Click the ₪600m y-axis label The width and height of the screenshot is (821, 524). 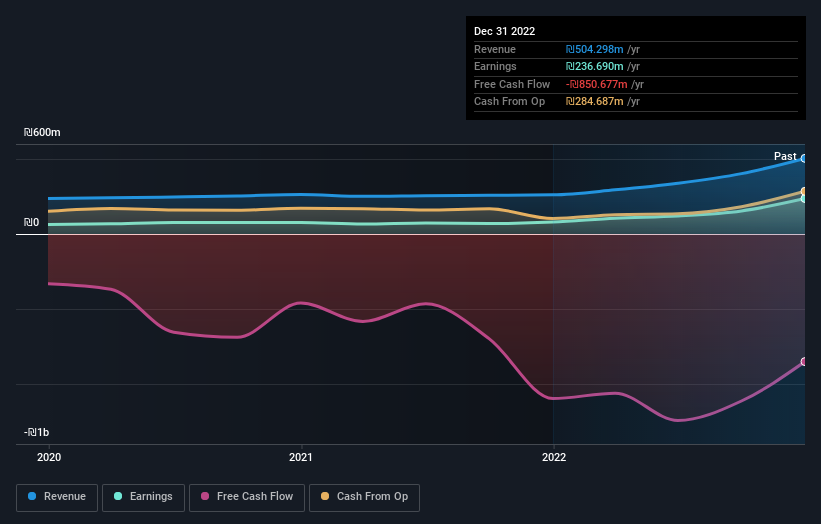pos(42,133)
